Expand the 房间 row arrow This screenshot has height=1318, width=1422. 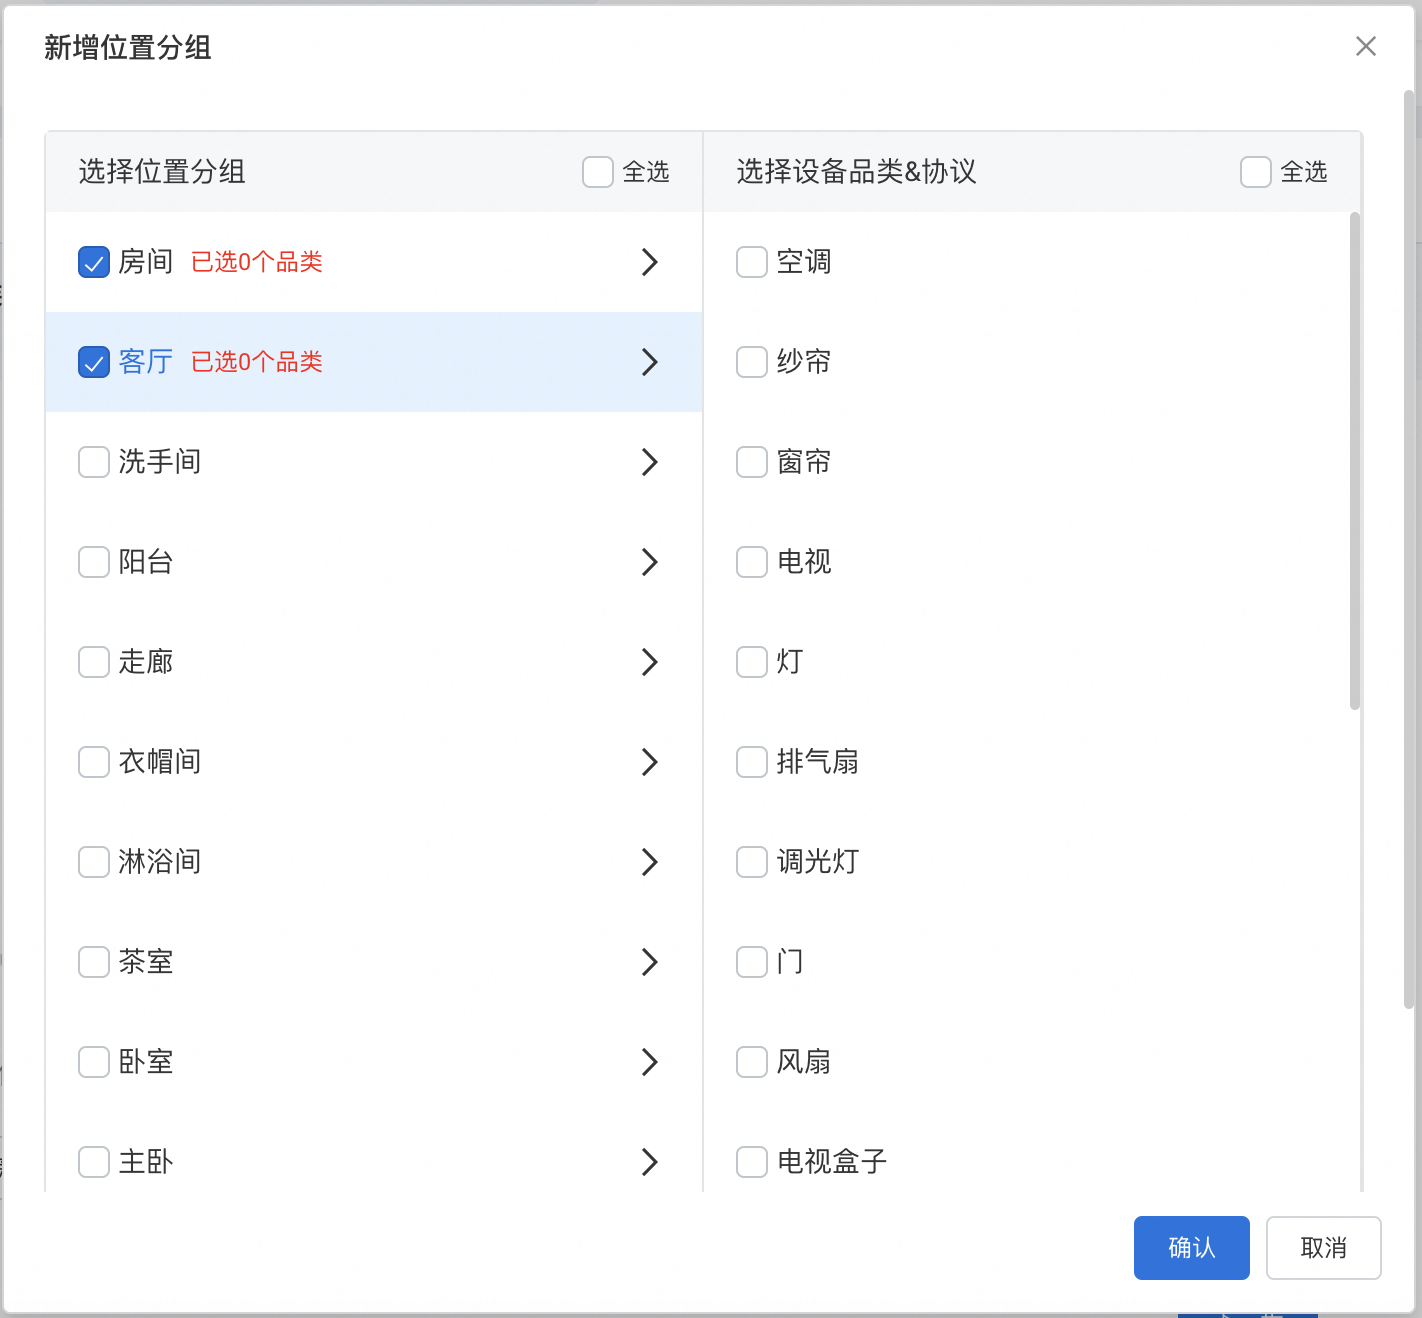tap(649, 262)
